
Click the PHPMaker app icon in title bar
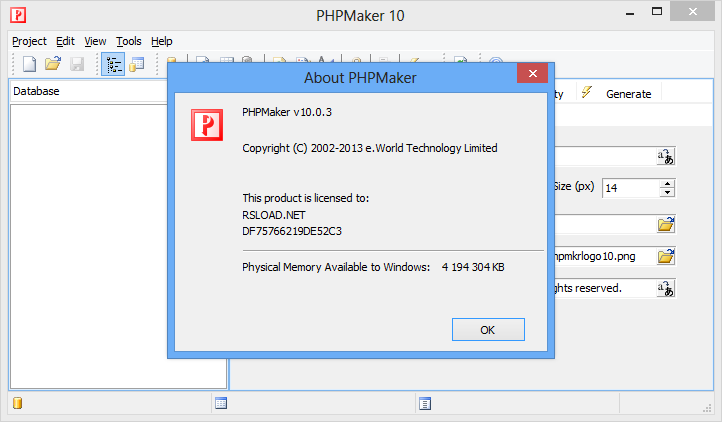18,15
